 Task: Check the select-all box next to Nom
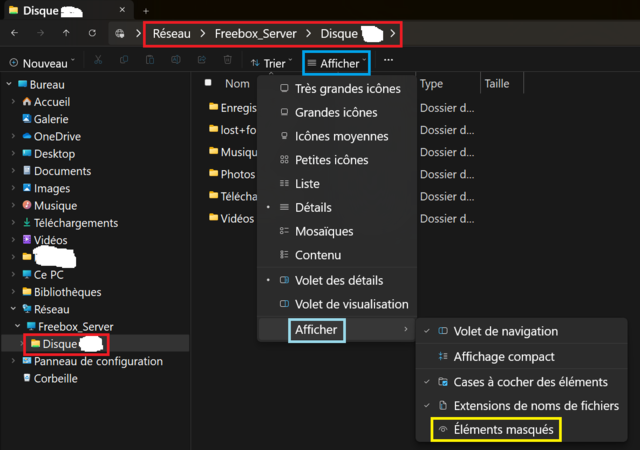[208, 83]
